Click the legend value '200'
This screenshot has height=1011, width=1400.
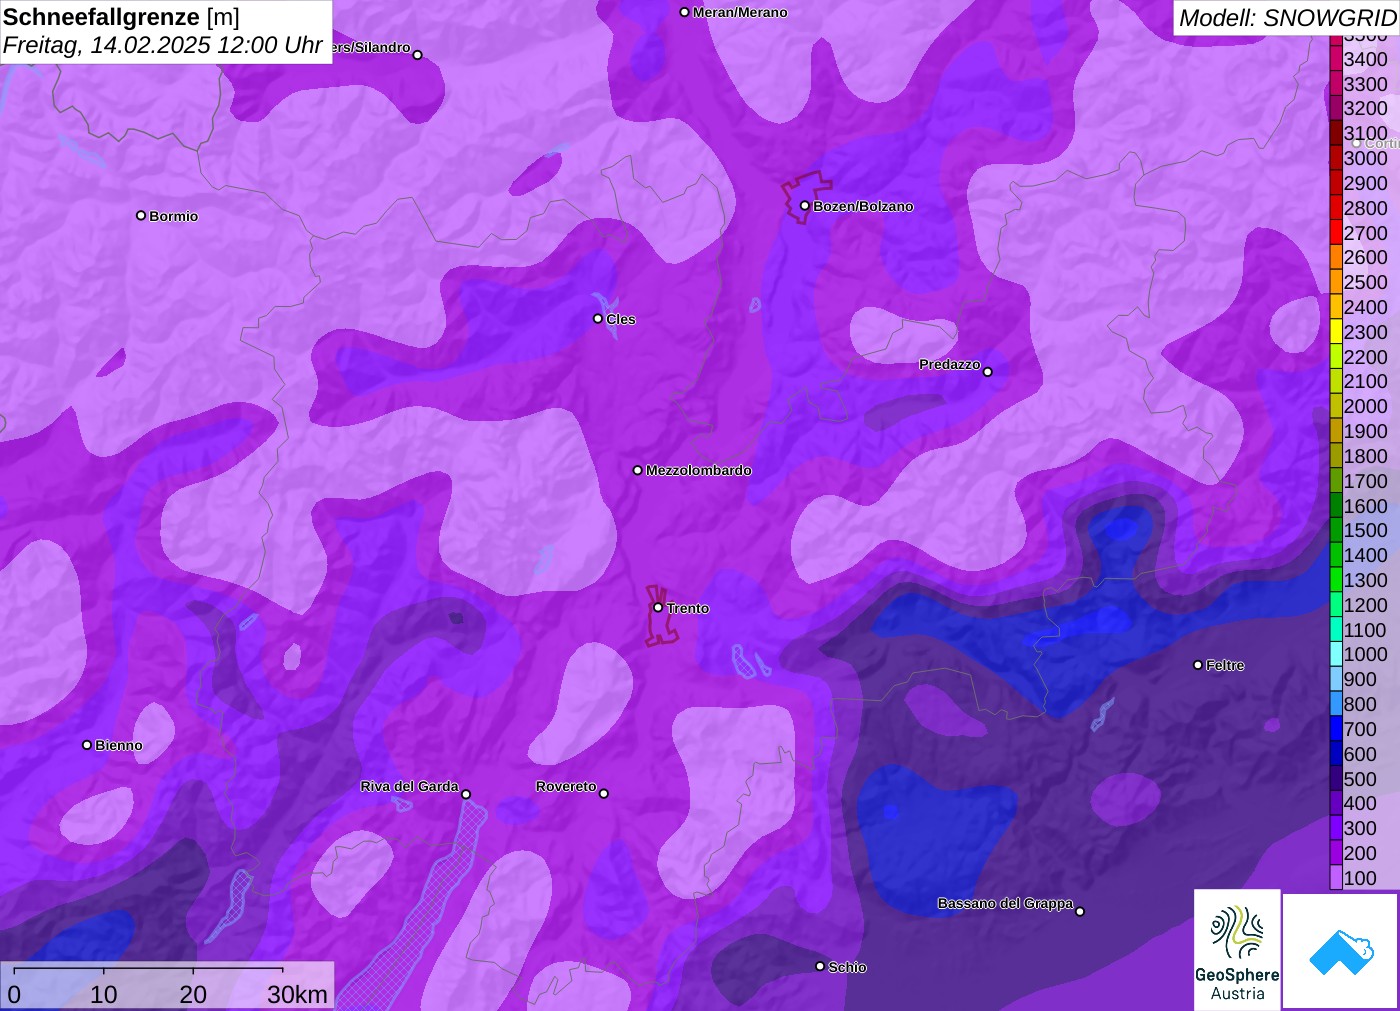[1360, 853]
